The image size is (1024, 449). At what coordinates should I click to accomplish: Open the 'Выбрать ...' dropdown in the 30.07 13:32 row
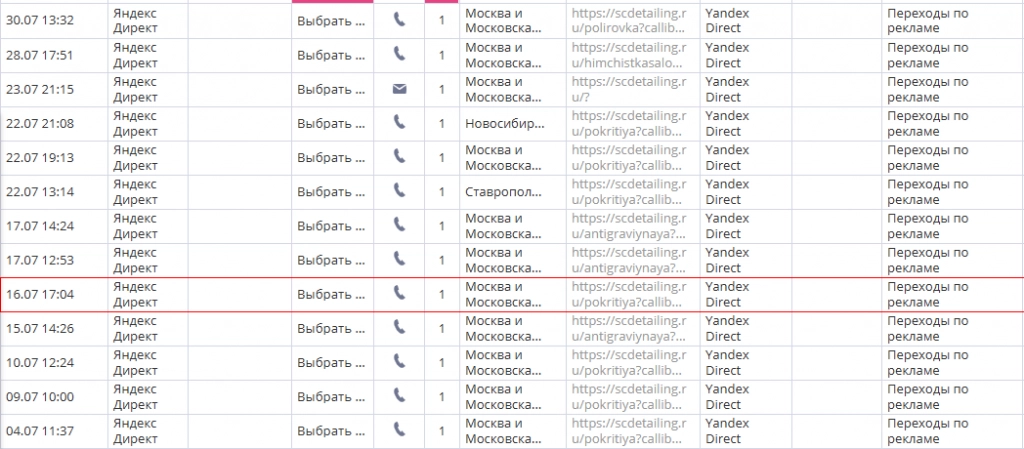point(332,21)
